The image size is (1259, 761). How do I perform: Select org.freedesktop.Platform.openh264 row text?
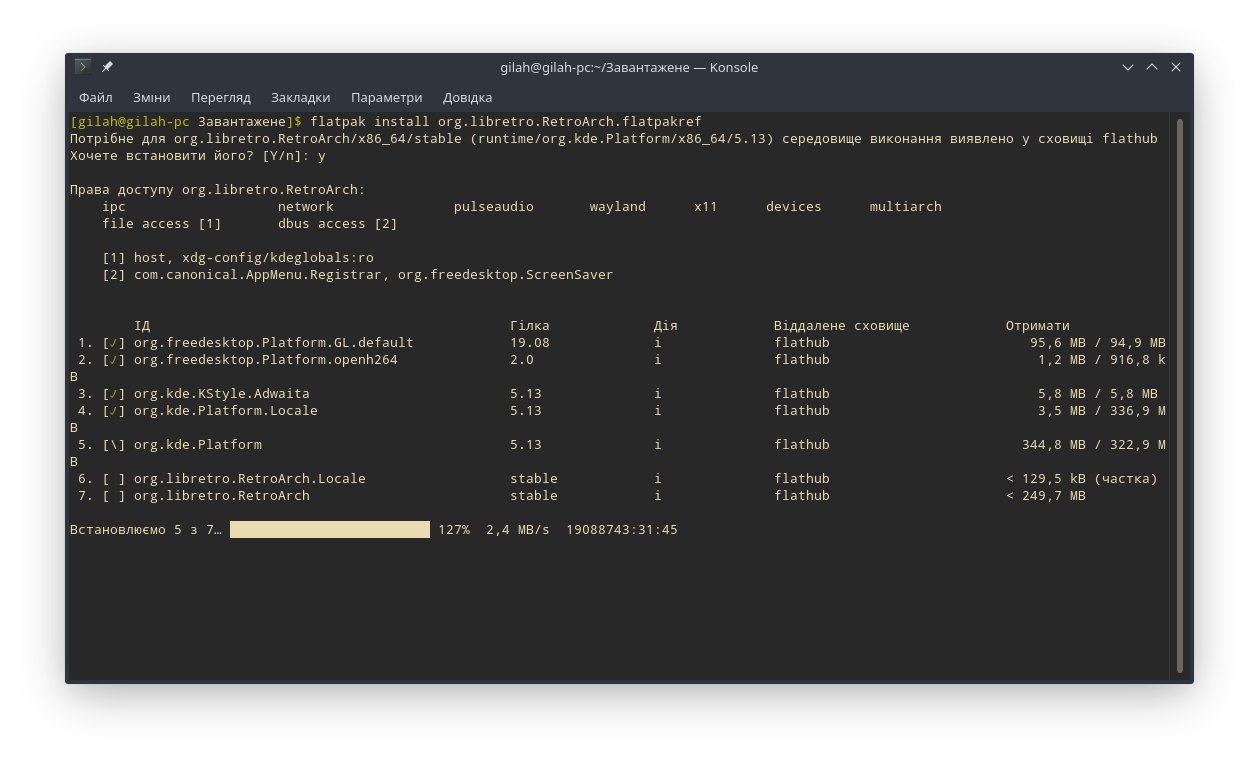tap(265, 359)
